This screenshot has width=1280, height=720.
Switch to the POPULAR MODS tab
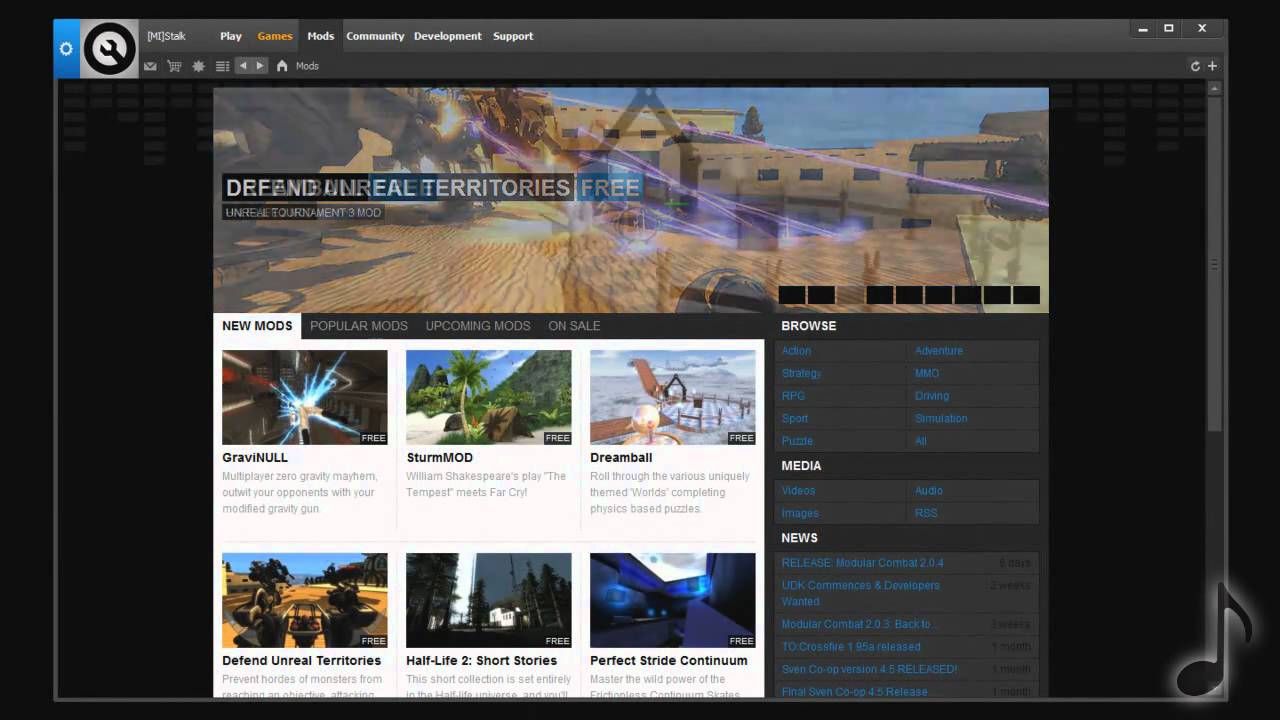coord(359,326)
